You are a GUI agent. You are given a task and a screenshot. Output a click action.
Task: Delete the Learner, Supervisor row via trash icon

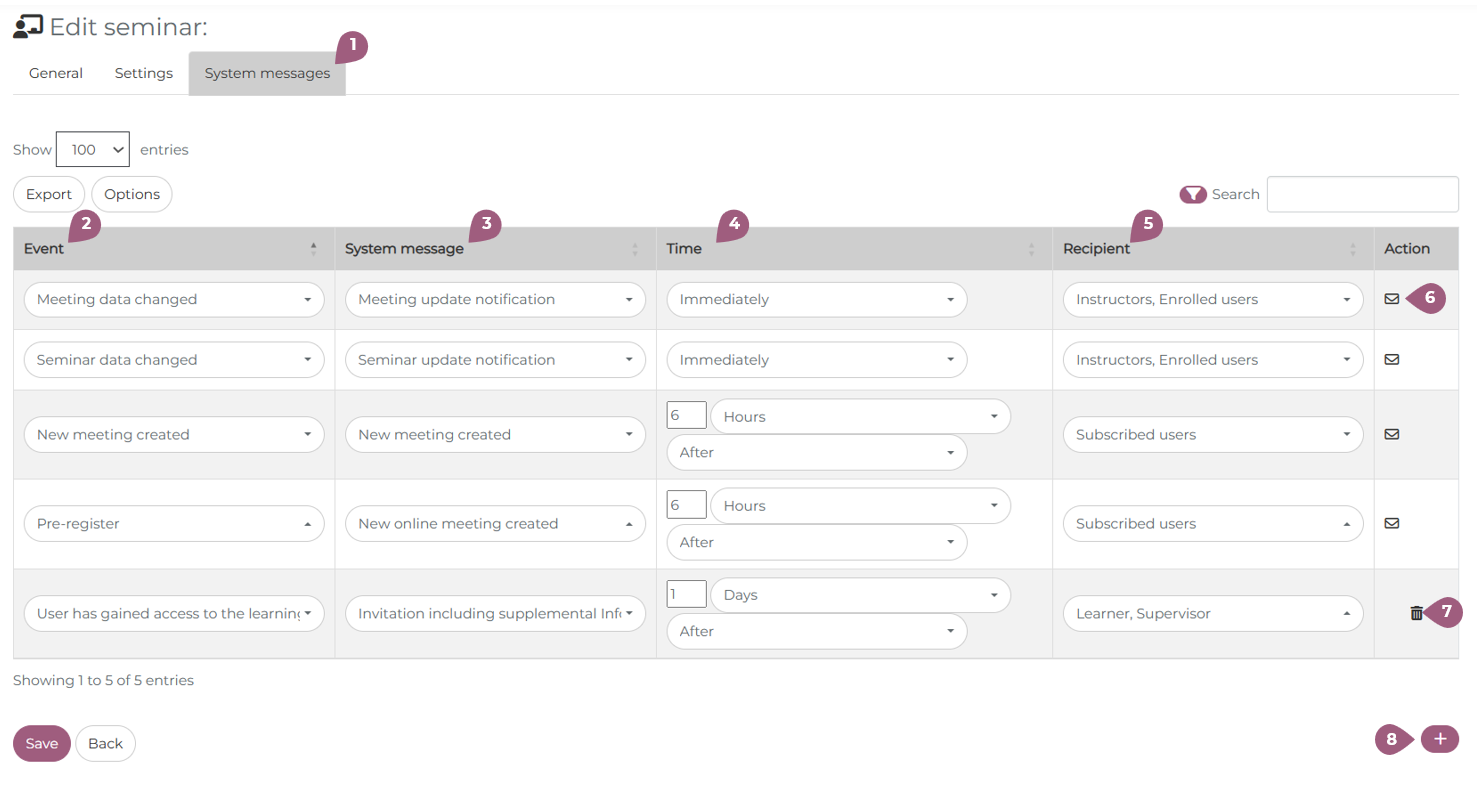point(1416,613)
